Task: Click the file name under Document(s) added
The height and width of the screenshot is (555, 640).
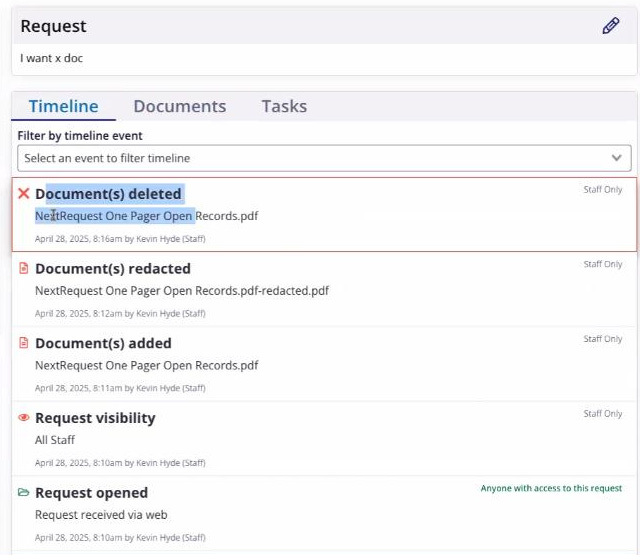Action: [147, 365]
